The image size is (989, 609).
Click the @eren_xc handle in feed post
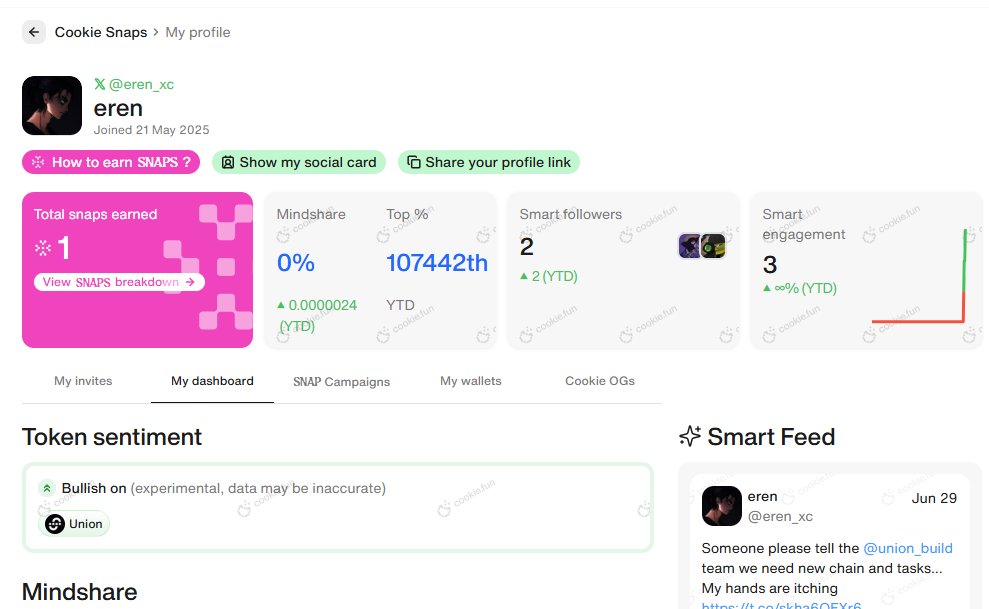780,516
